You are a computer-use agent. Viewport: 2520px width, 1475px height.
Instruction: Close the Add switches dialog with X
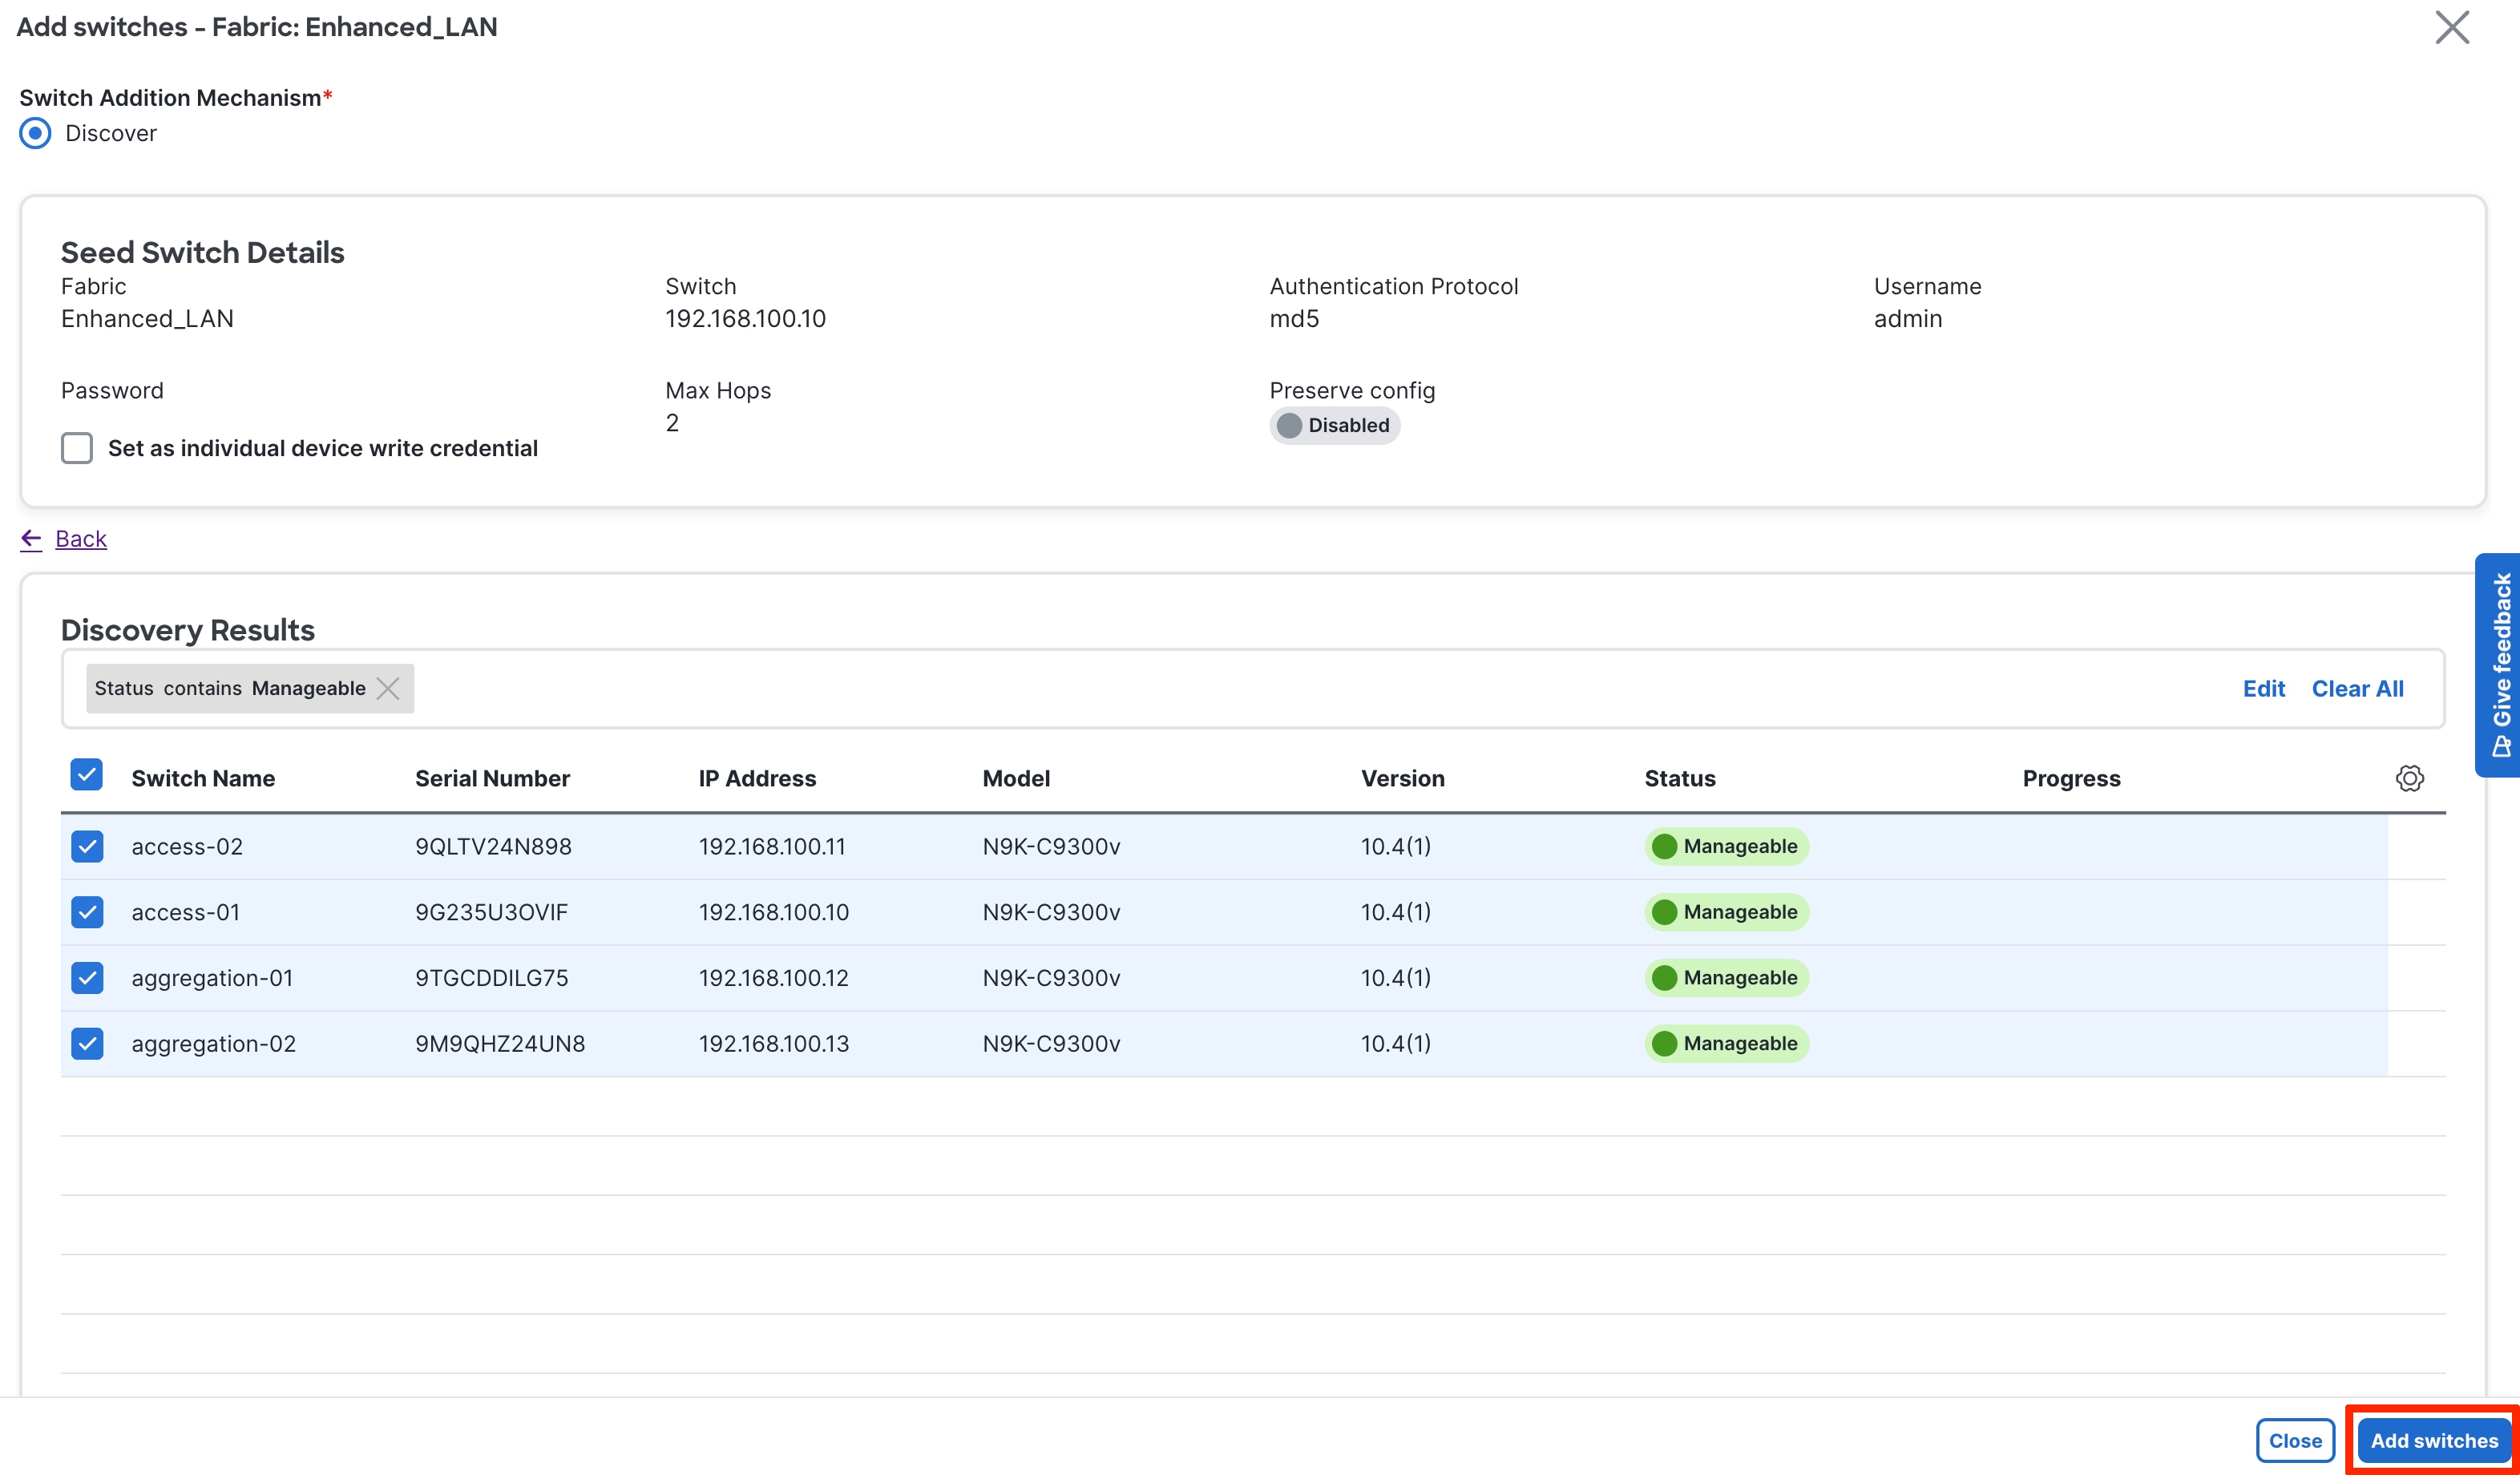2451,28
